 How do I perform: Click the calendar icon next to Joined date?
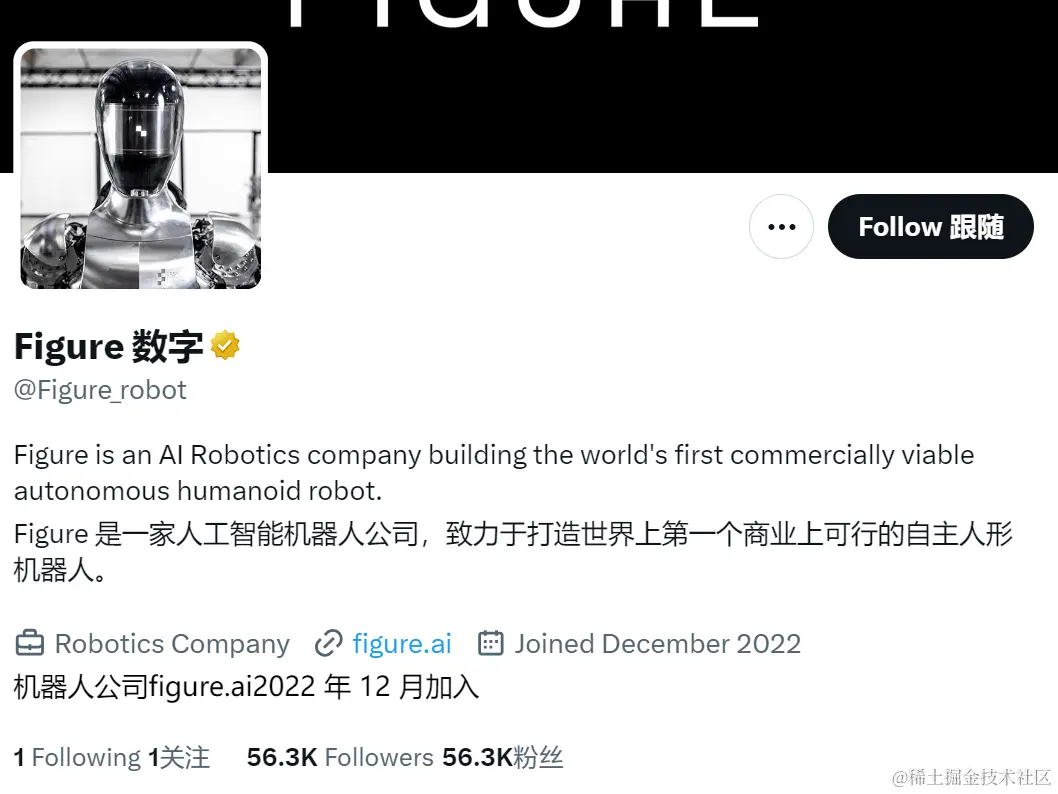coord(491,644)
